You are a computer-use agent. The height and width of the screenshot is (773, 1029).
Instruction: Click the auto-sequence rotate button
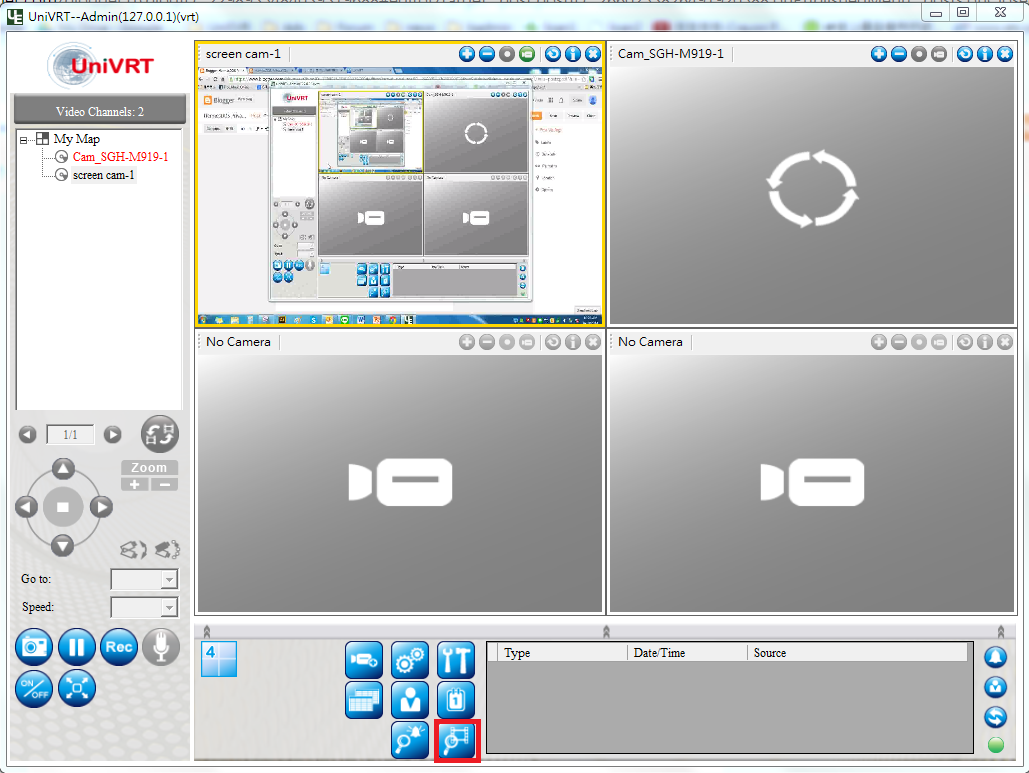click(159, 434)
